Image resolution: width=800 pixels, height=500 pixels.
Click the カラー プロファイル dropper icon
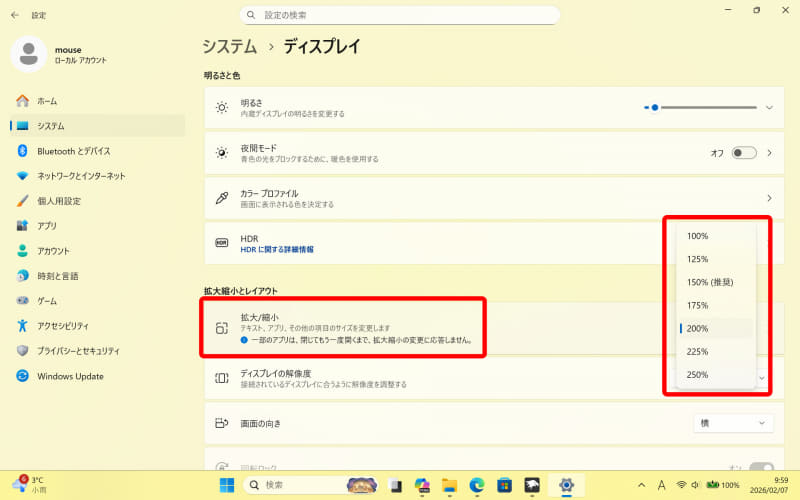[221, 198]
